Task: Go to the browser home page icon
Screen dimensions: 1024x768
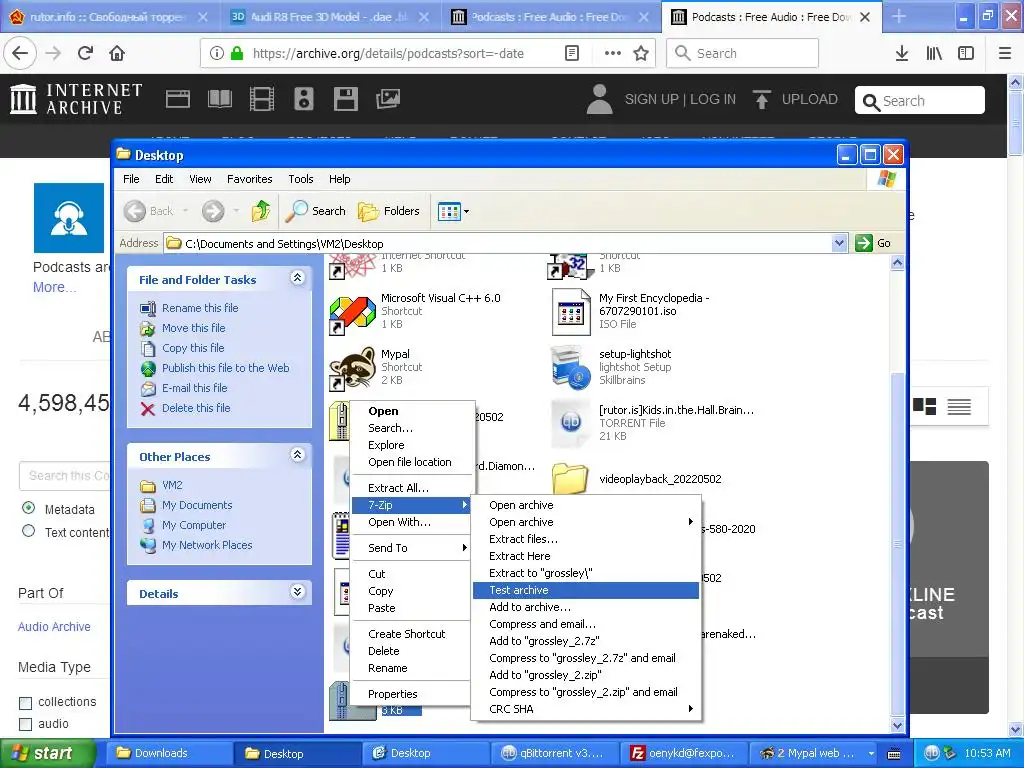Action: (117, 54)
